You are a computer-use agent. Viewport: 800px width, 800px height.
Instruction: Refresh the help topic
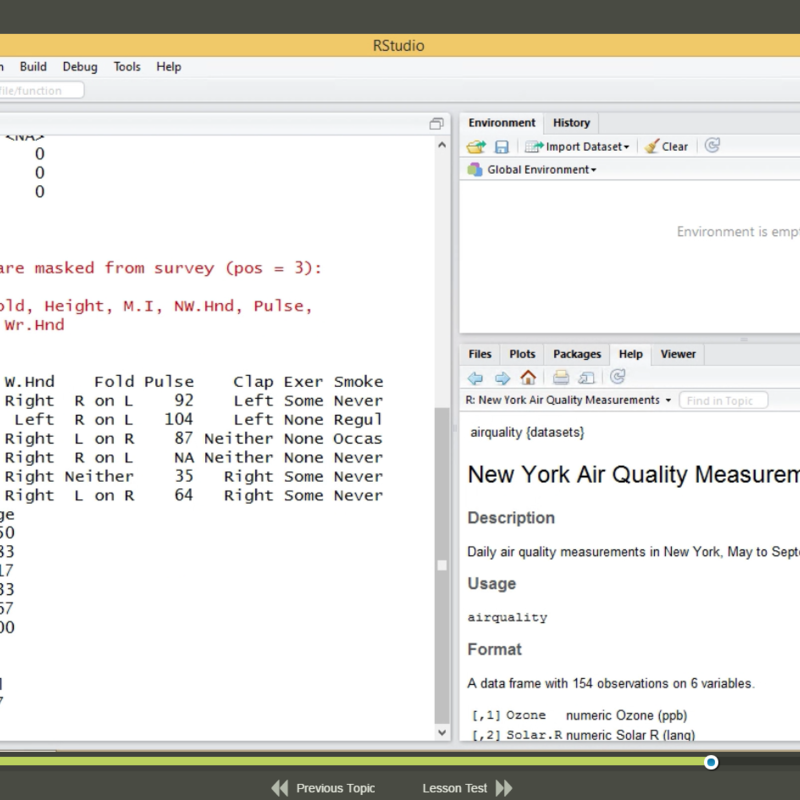coord(617,377)
